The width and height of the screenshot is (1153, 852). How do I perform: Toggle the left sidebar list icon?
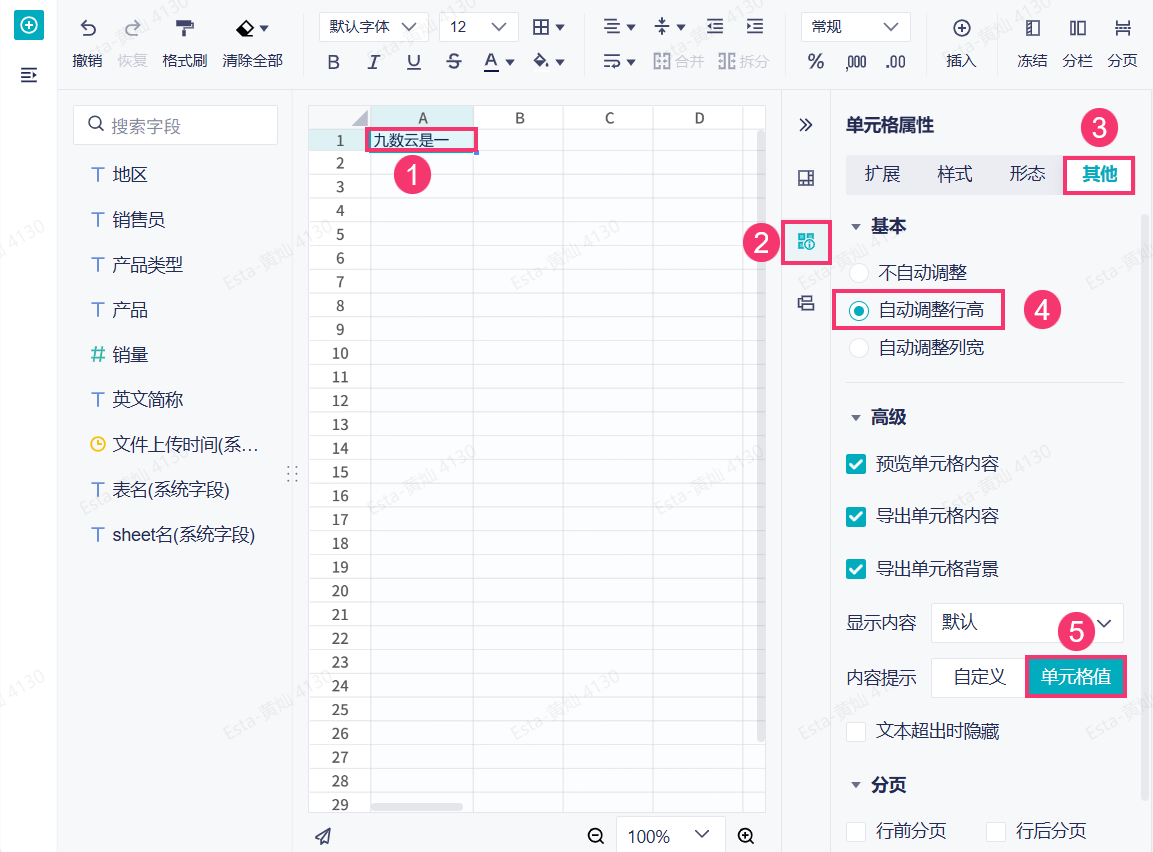29,75
